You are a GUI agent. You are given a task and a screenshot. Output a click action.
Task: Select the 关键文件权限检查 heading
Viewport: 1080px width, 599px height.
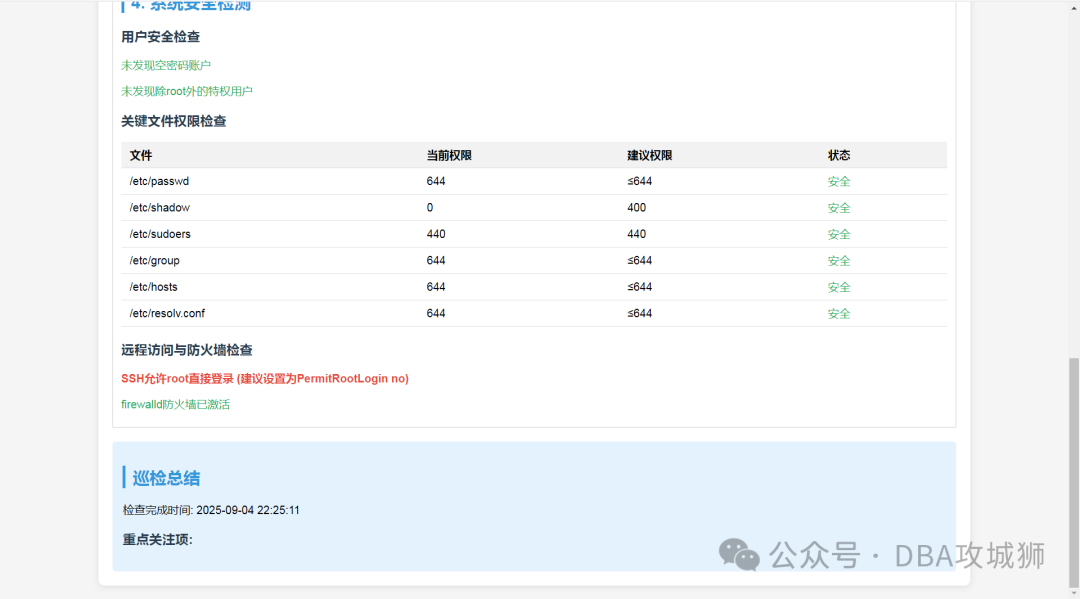pyautogui.click(x=174, y=121)
